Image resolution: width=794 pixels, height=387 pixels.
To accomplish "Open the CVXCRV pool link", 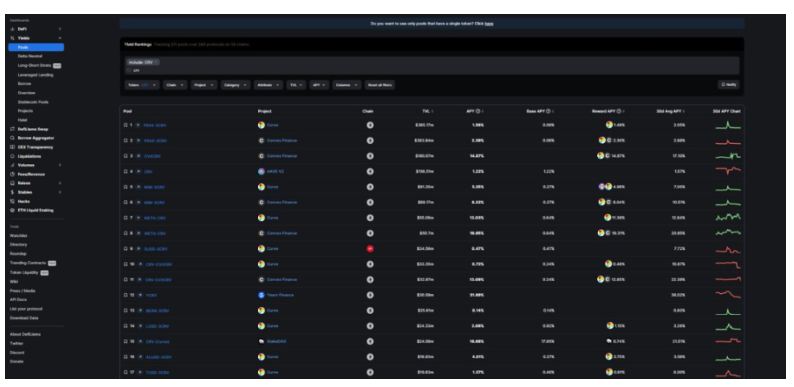I will (x=152, y=156).
